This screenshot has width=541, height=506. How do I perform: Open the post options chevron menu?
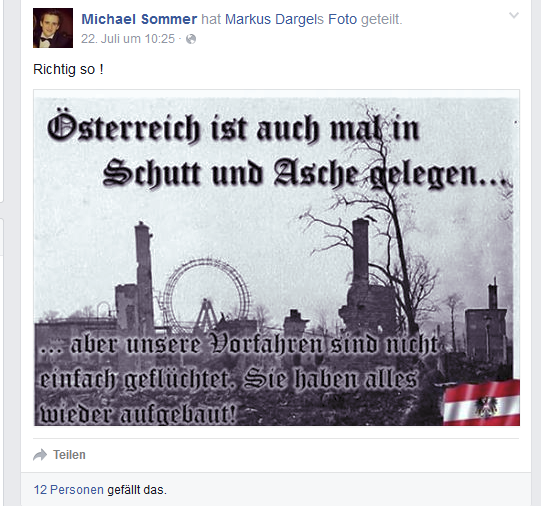click(514, 15)
